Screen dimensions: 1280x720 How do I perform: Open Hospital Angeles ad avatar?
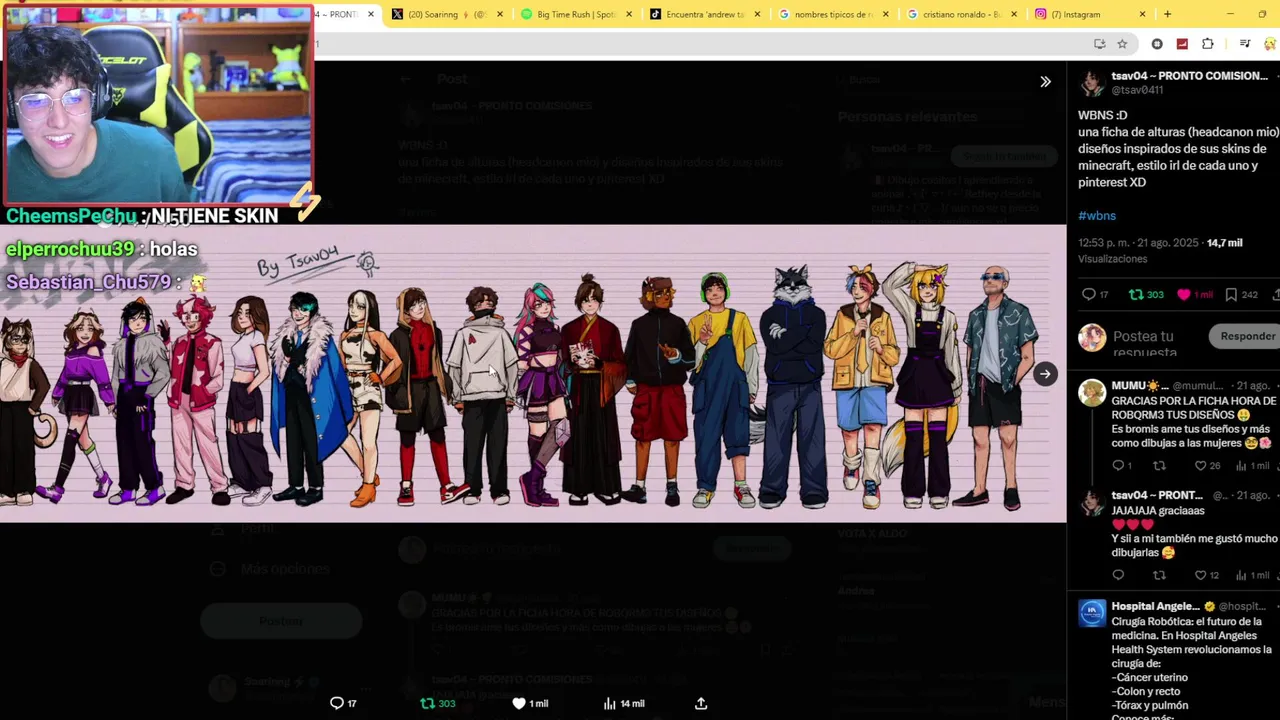point(1092,612)
